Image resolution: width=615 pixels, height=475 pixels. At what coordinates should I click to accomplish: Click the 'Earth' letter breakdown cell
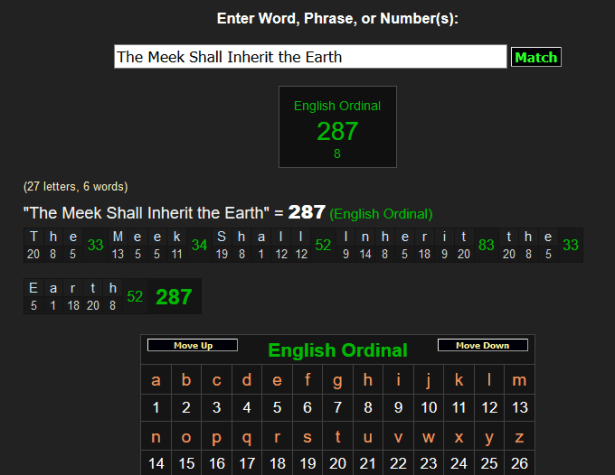[72, 296]
